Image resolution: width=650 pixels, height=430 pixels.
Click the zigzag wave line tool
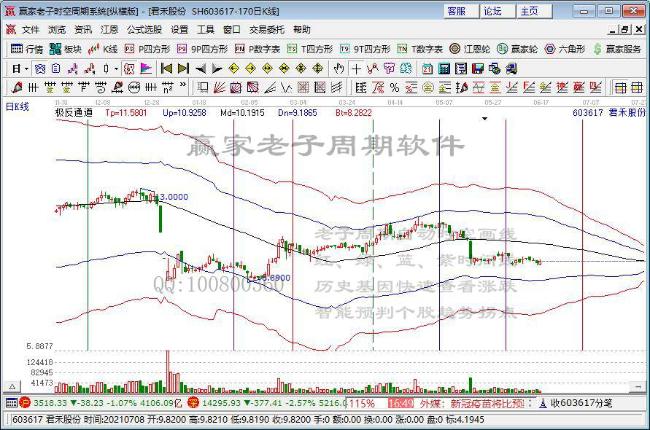[286, 87]
